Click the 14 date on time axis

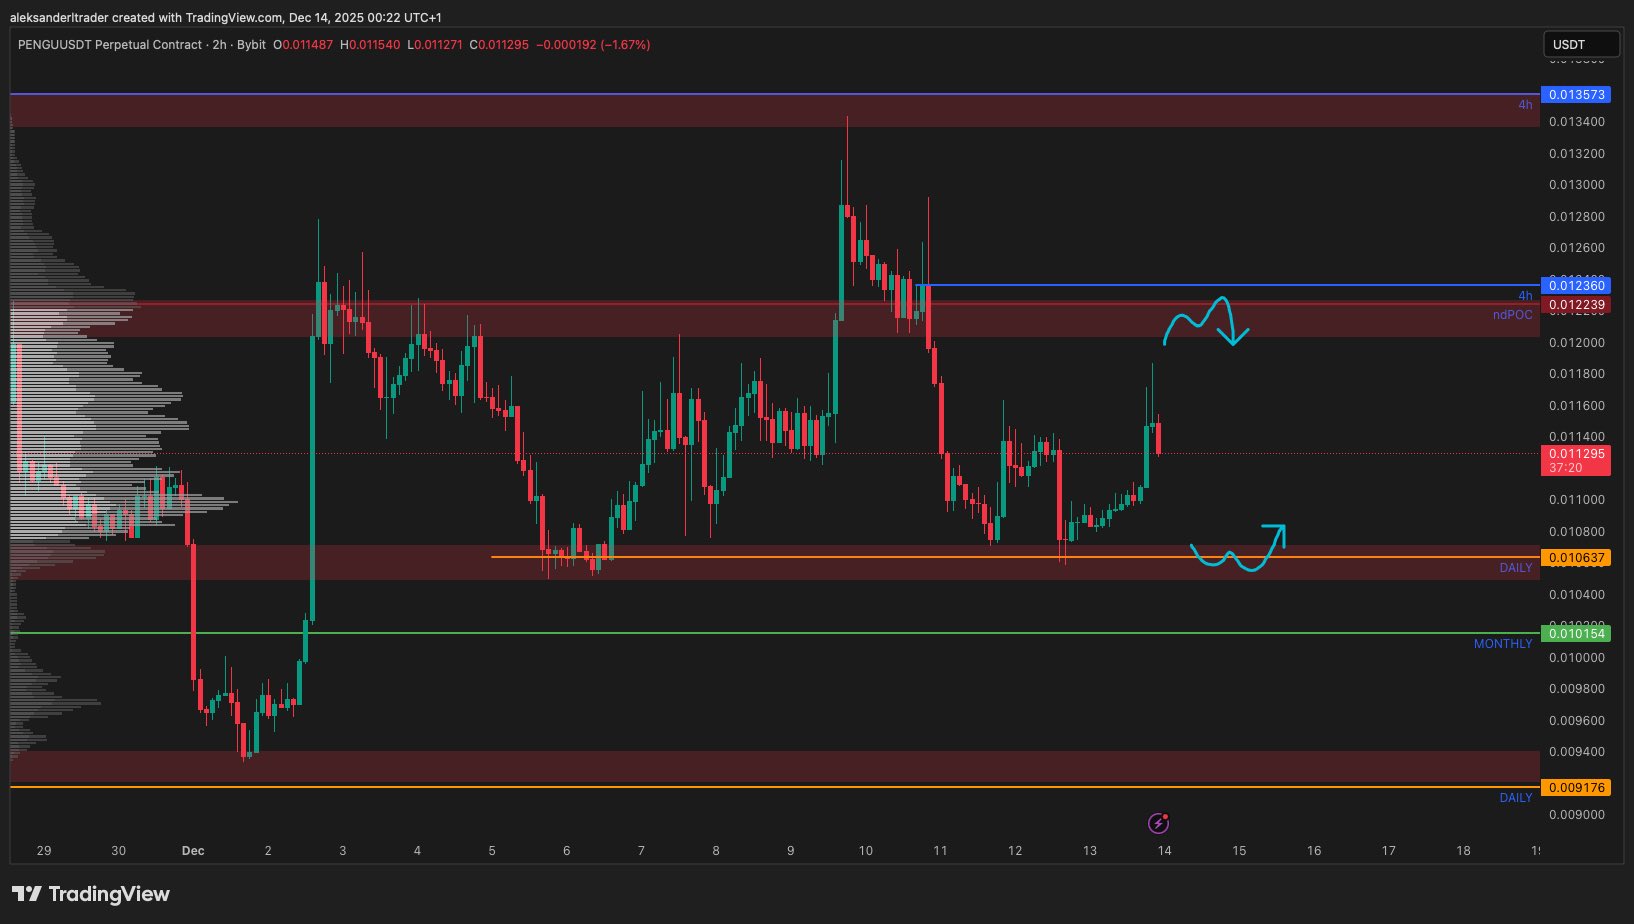(1164, 851)
